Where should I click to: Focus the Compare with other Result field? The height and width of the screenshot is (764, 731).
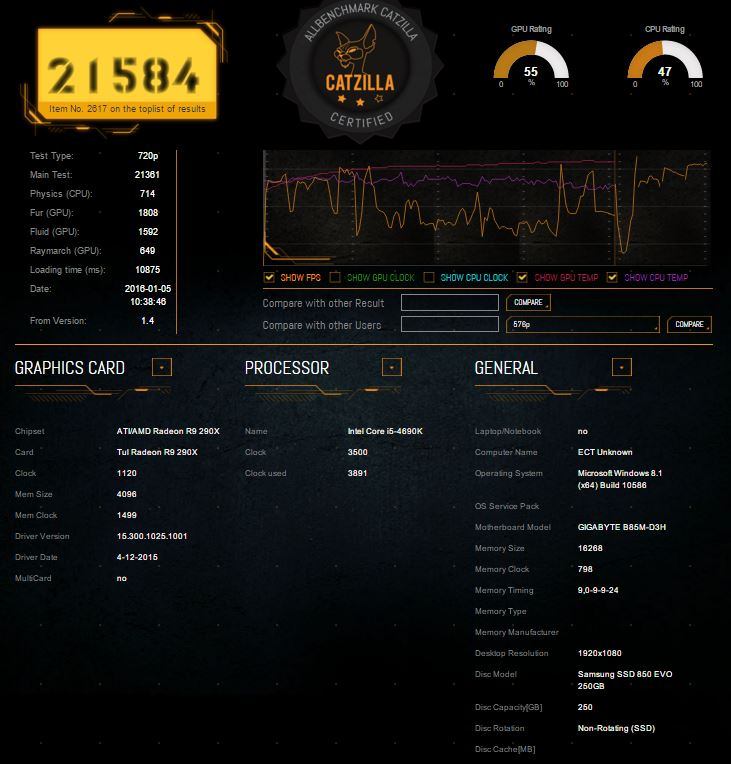[x=450, y=303]
